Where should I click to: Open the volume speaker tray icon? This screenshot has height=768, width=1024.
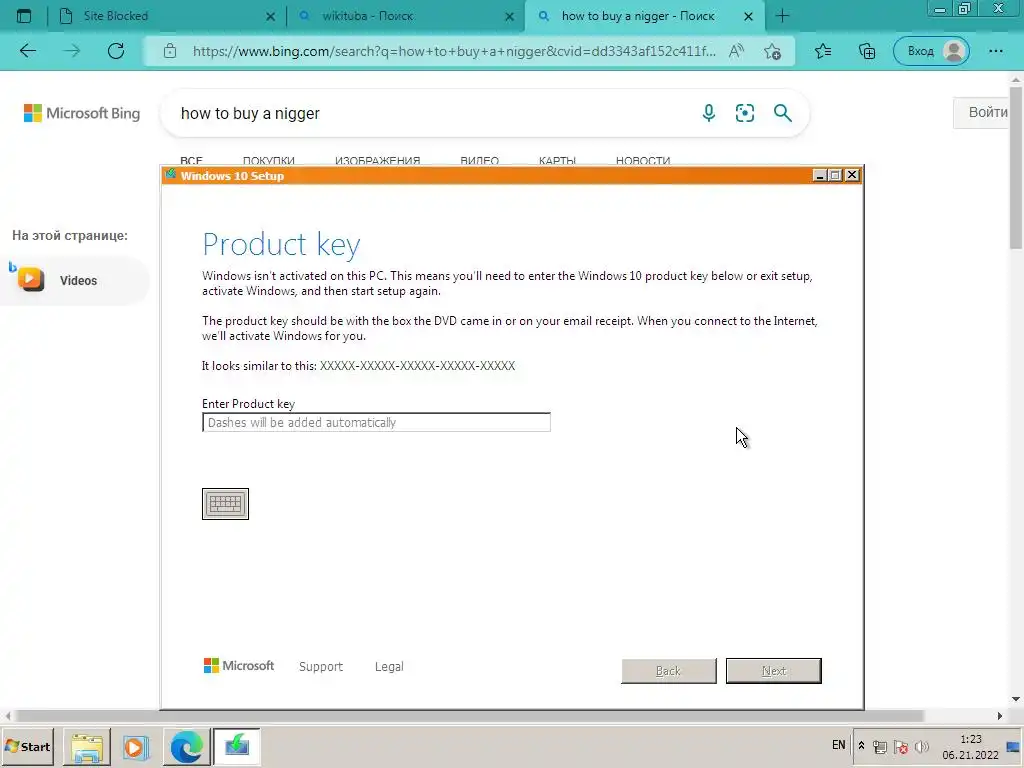click(x=922, y=746)
